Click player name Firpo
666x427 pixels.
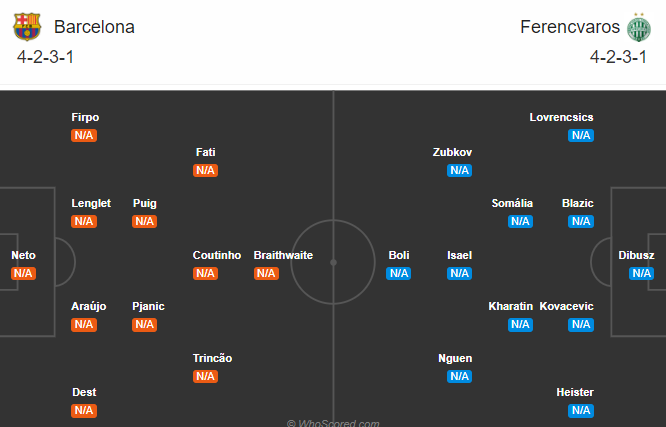point(85,118)
